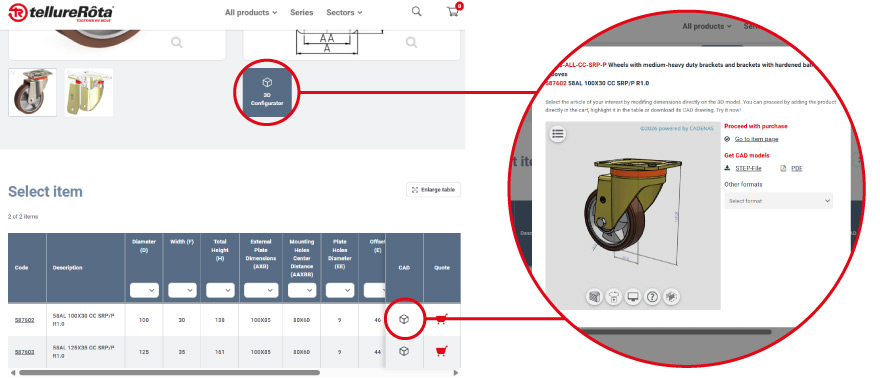
Task: Select the wheel photo thumbnail
Action: coord(33,93)
